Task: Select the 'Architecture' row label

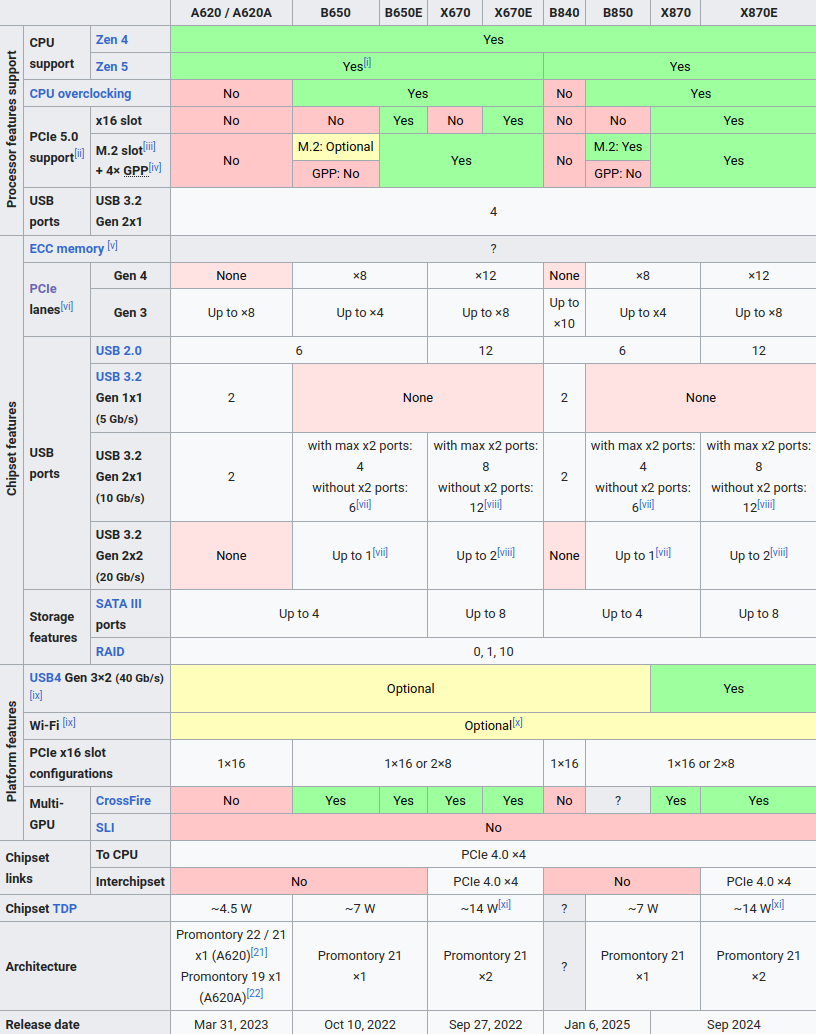Action: coord(41,967)
